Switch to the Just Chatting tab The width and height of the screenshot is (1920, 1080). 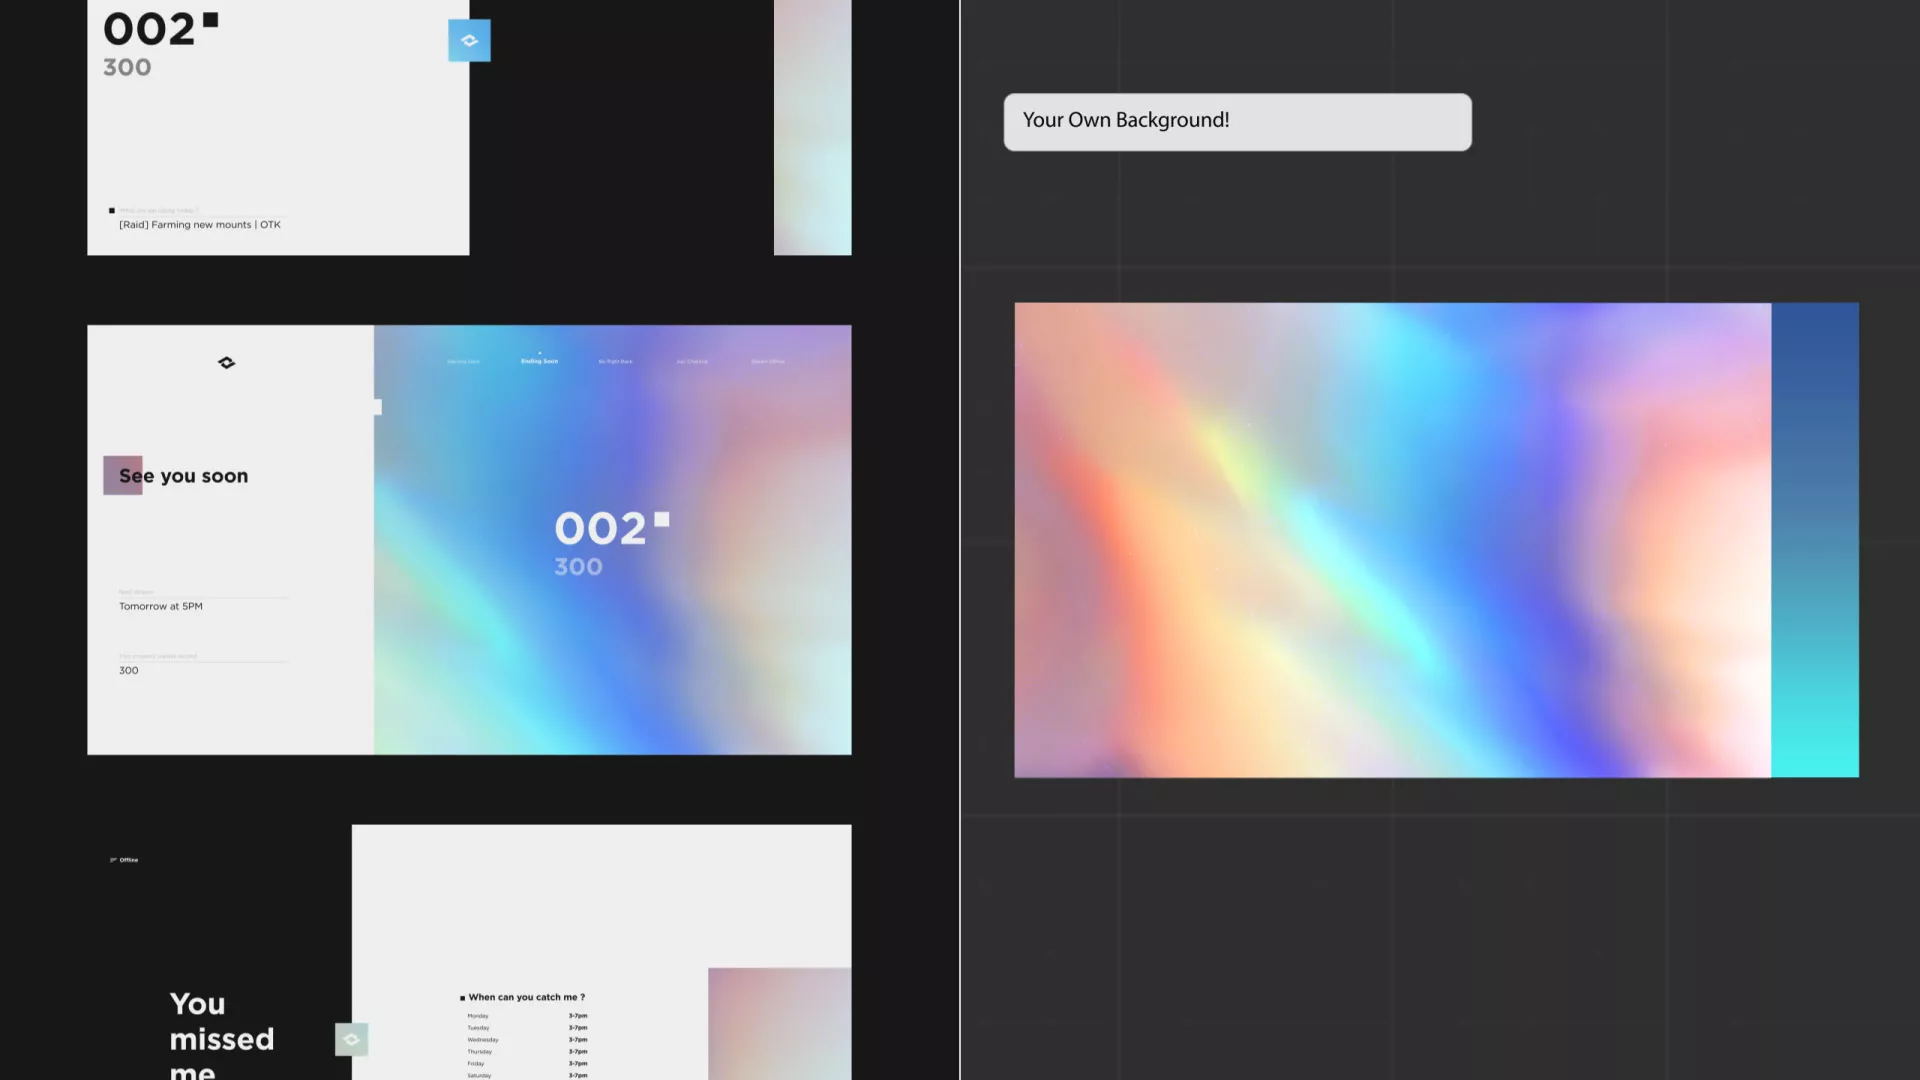tap(691, 361)
